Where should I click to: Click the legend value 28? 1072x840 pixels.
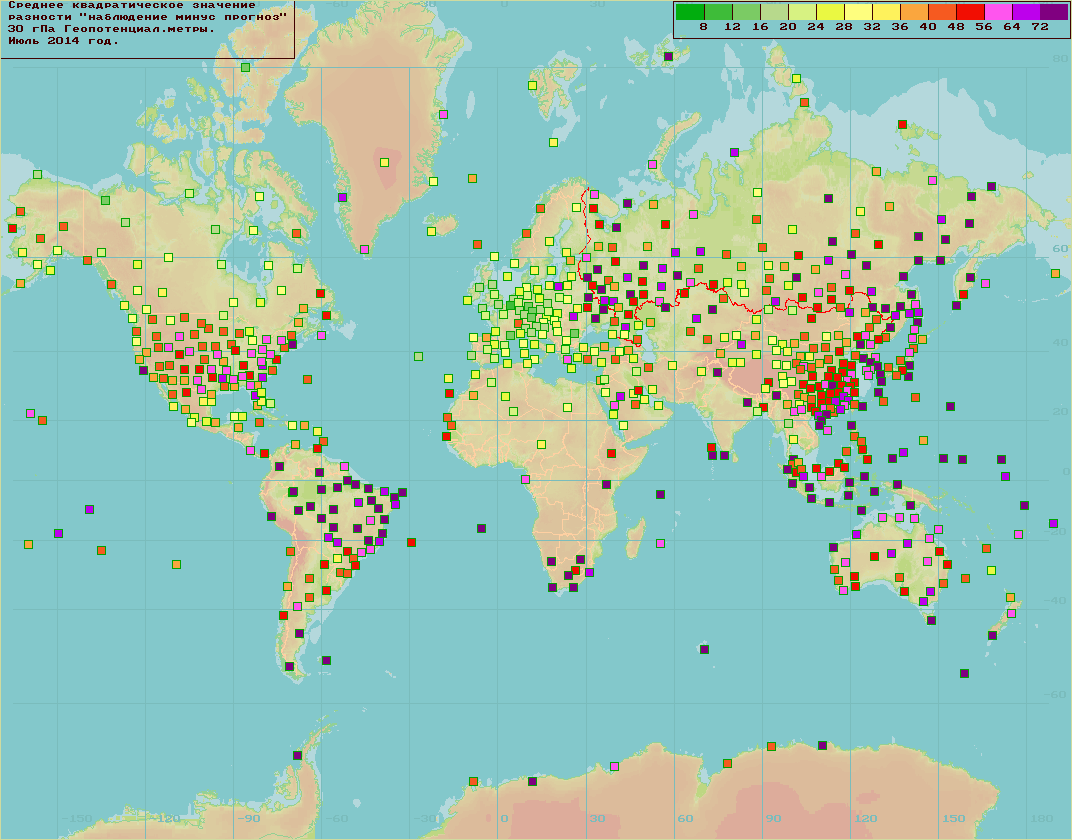pos(844,27)
